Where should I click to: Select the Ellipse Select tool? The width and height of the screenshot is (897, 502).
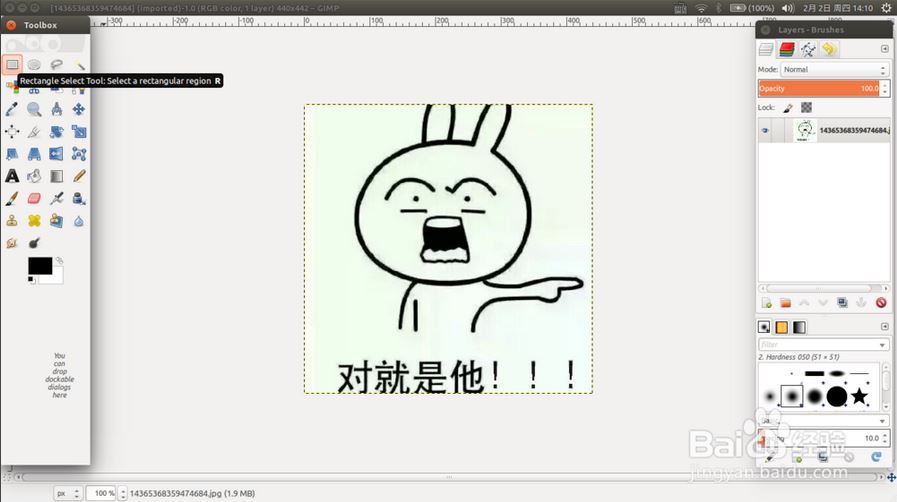(34, 65)
